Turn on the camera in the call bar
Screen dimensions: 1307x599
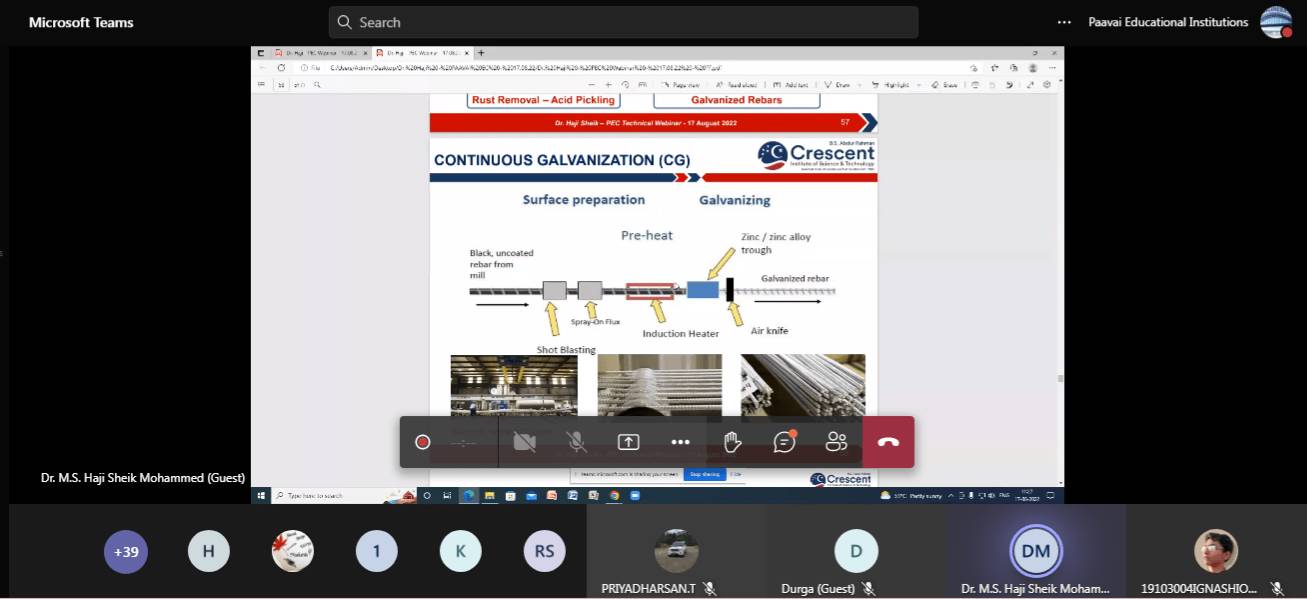(524, 442)
